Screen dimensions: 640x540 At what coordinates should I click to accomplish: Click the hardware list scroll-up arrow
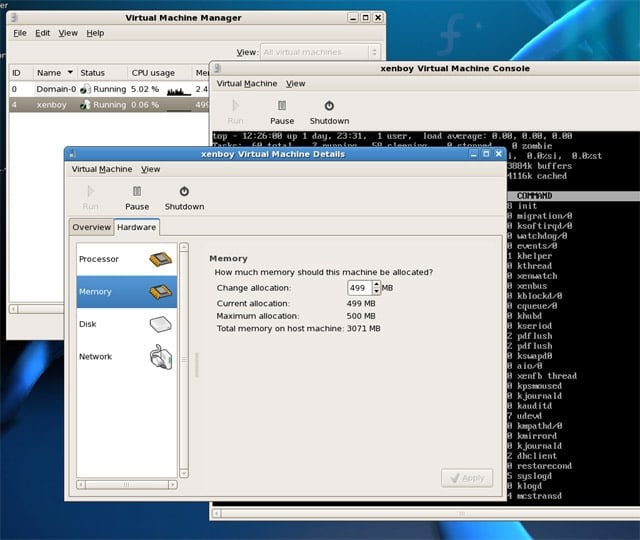(x=184, y=247)
